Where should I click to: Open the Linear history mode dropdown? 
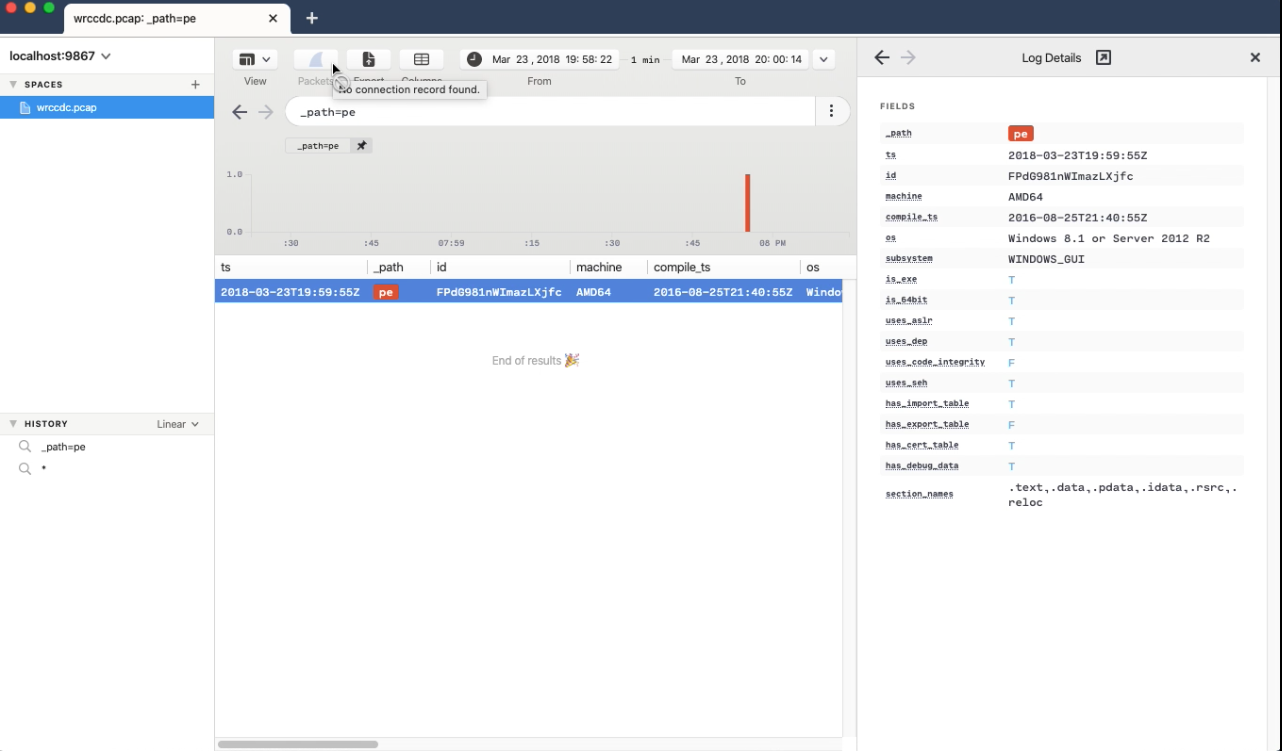point(178,423)
